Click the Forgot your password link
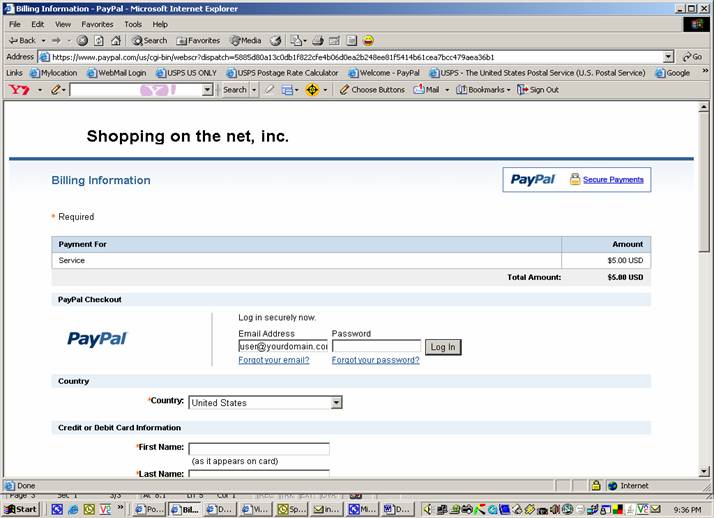Screen dimensions: 714x518 point(375,360)
